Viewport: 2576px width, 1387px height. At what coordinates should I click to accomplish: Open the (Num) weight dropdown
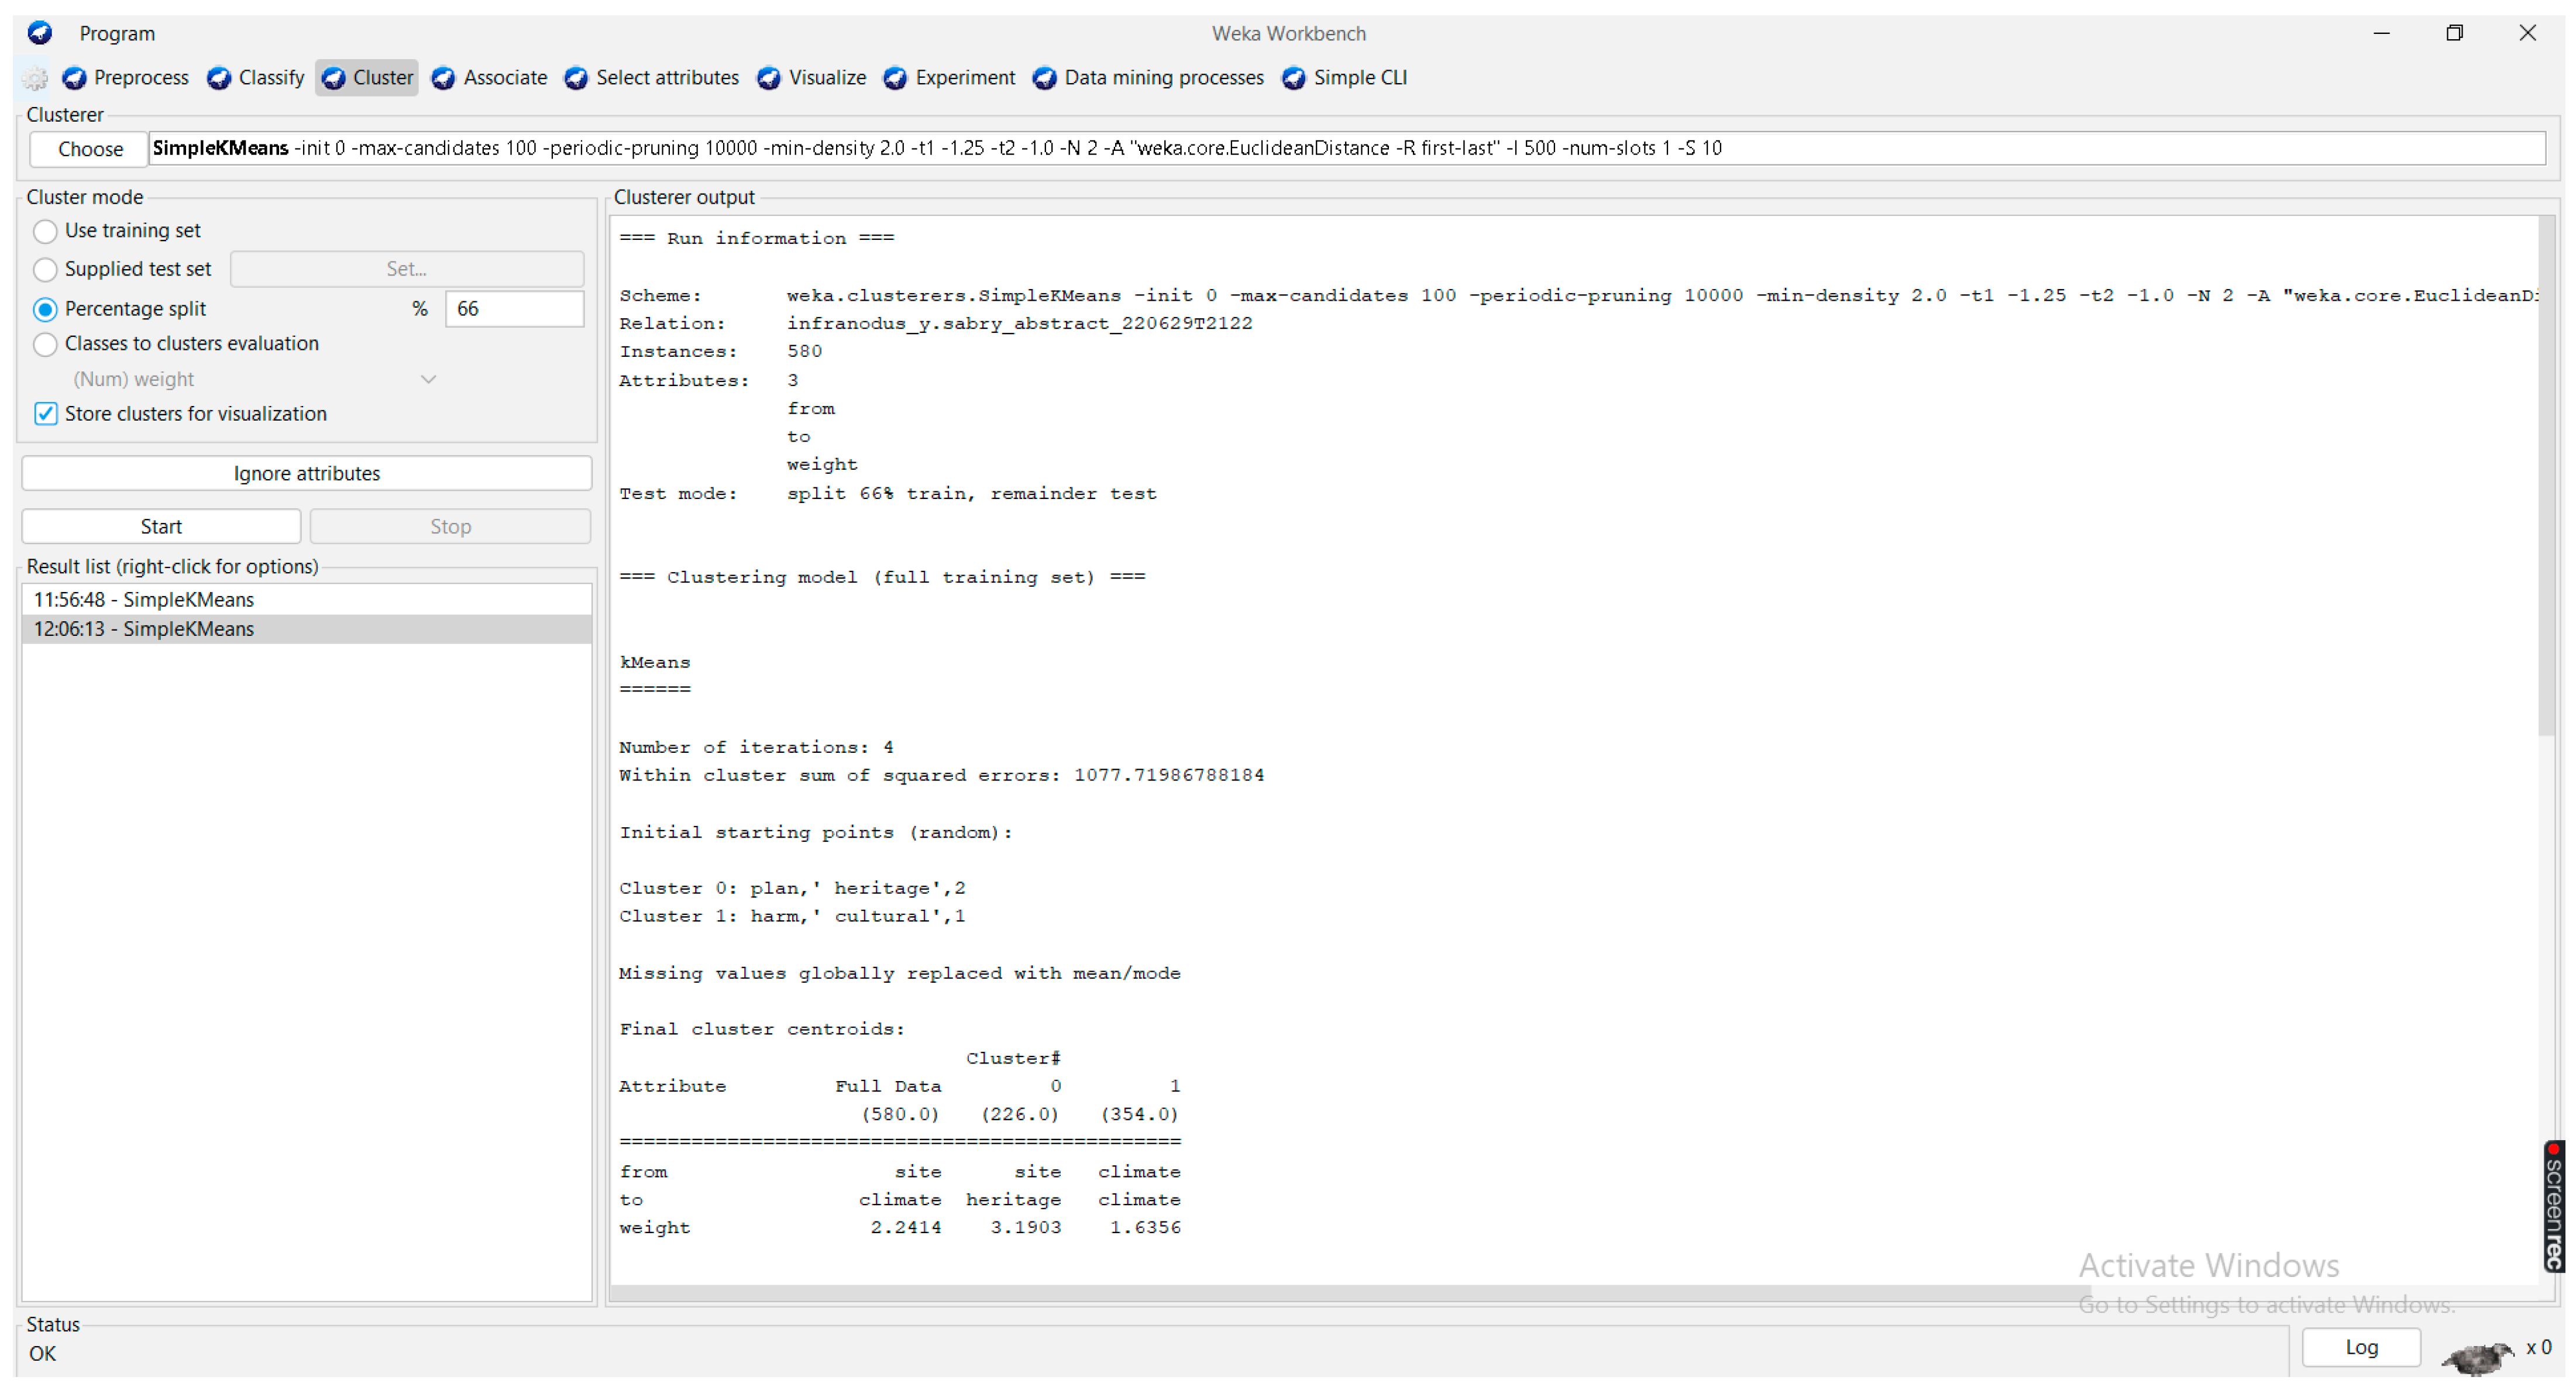click(x=428, y=379)
